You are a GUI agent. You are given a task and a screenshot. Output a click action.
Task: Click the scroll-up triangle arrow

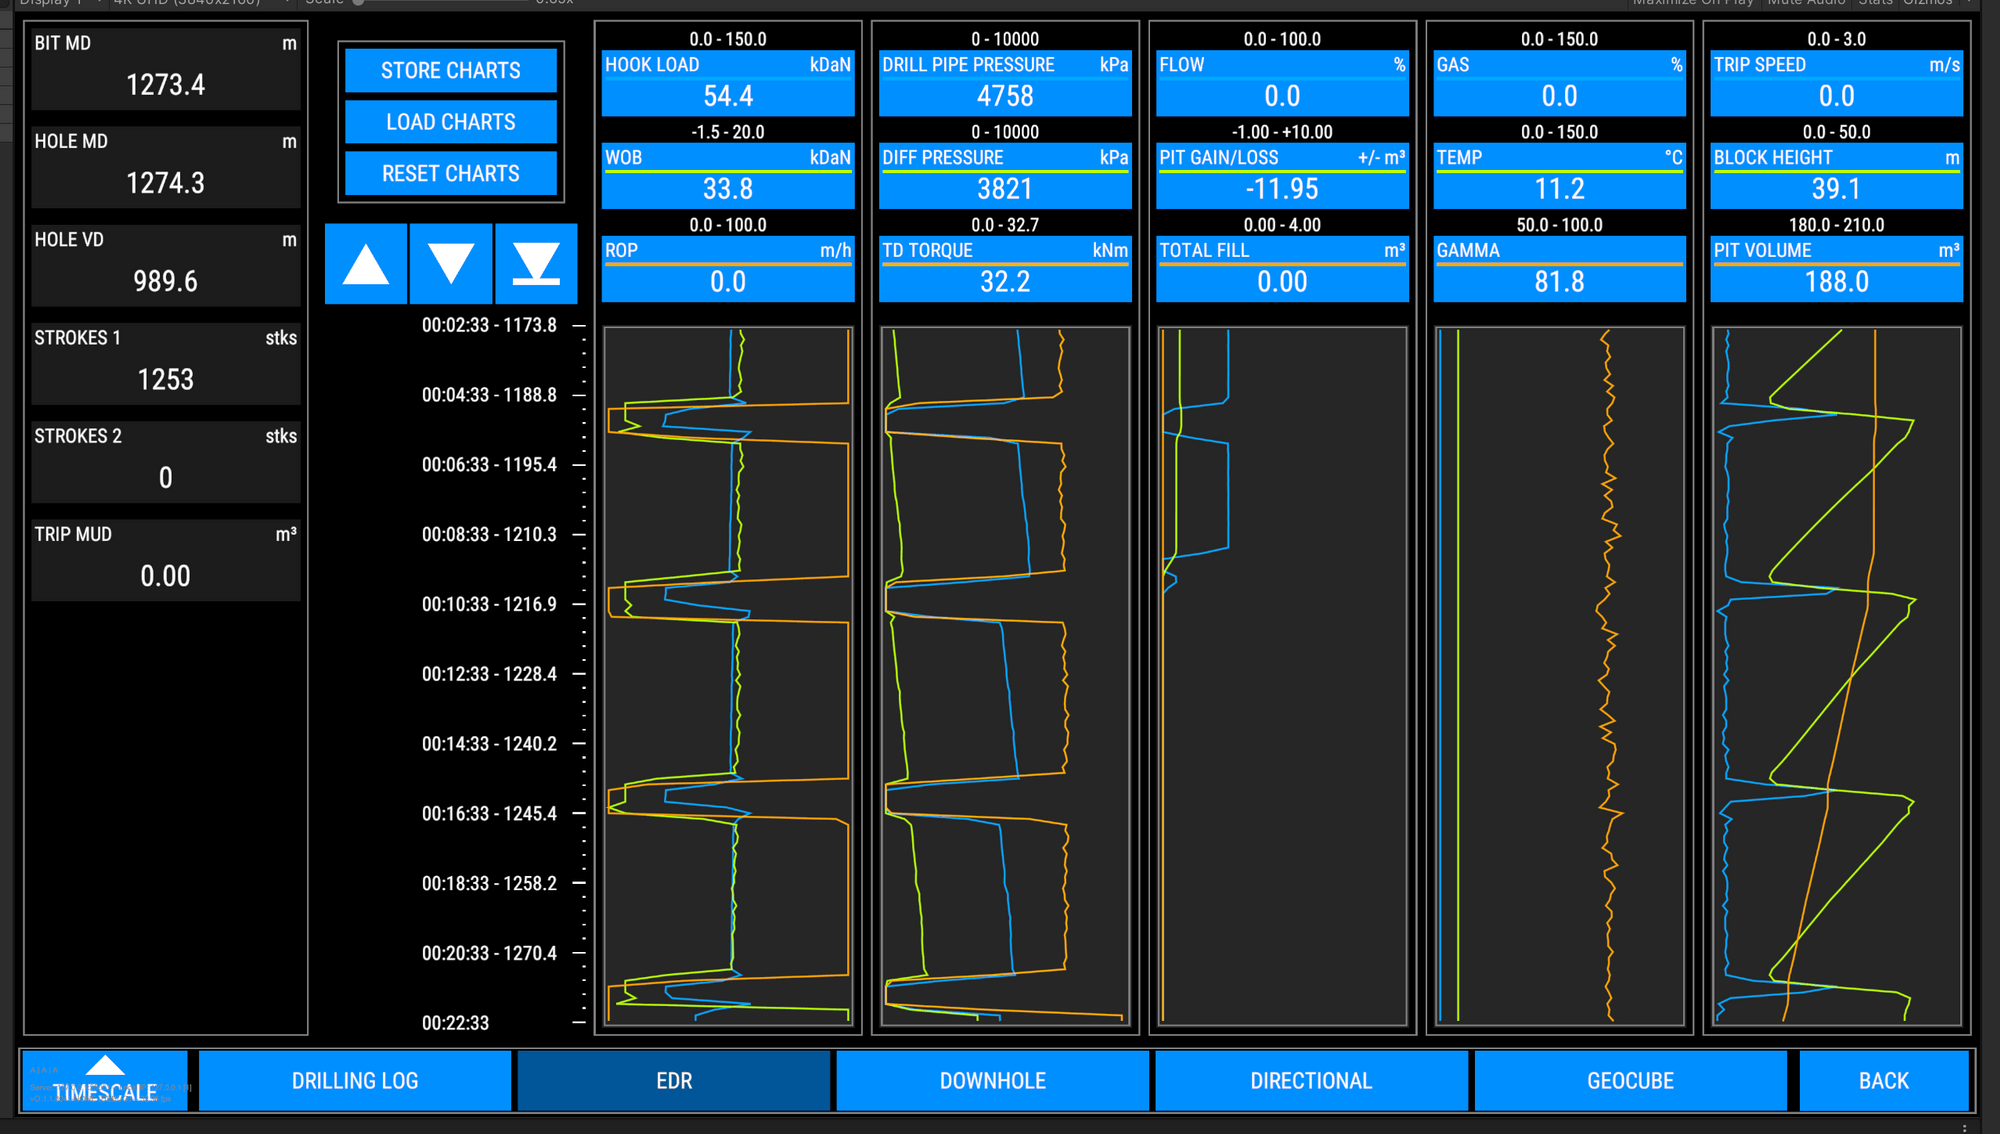(366, 265)
